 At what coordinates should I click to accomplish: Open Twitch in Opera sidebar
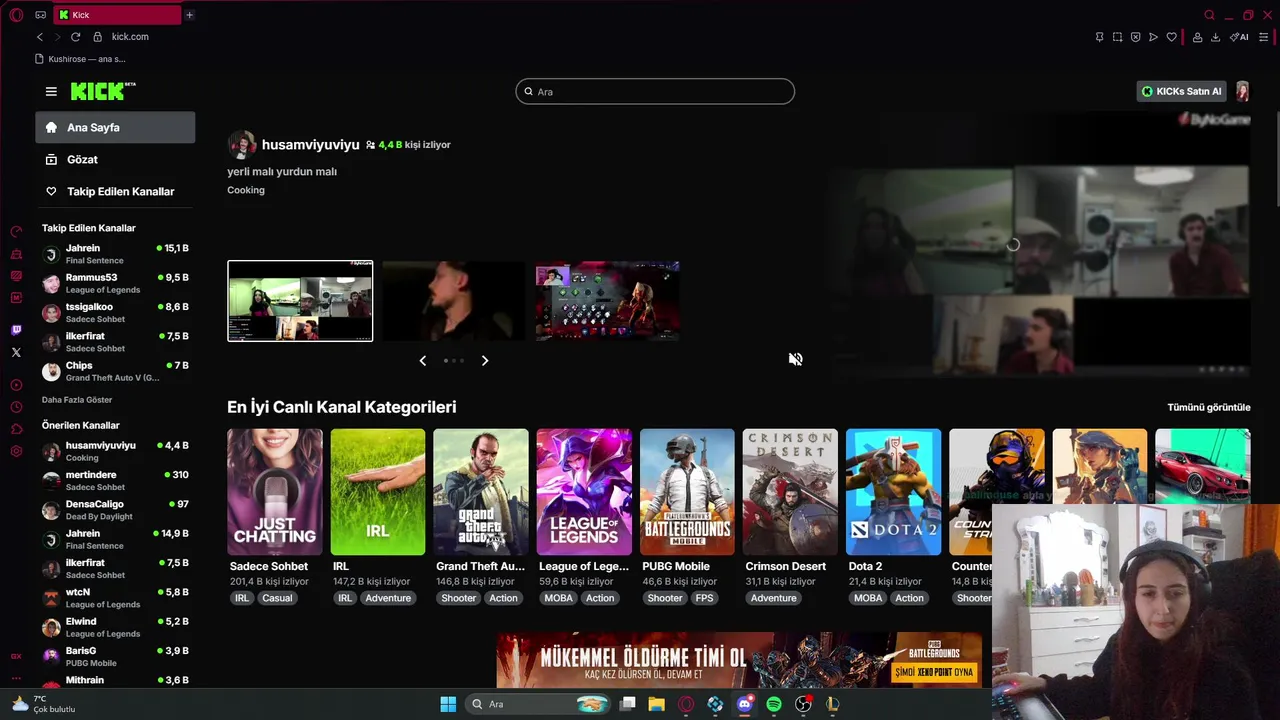pos(16,330)
